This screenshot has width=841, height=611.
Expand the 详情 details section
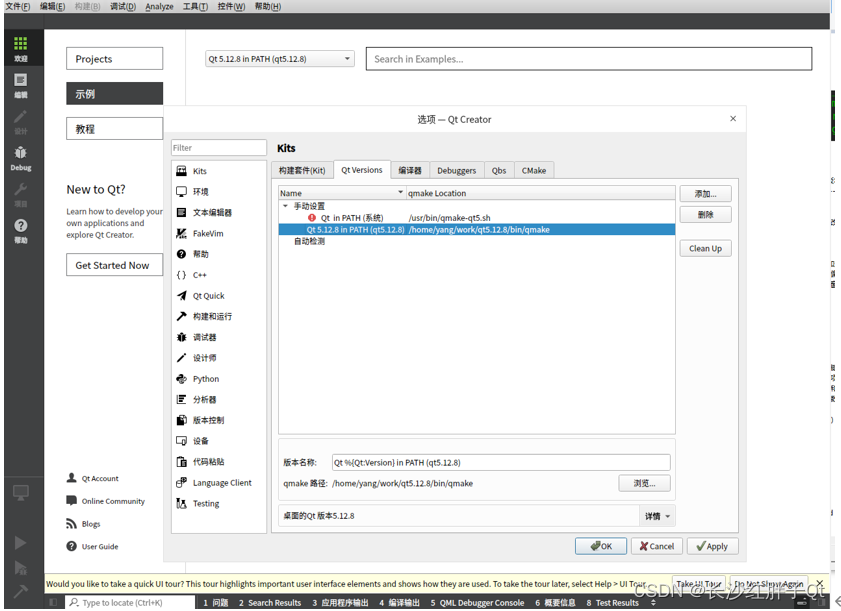(x=657, y=516)
